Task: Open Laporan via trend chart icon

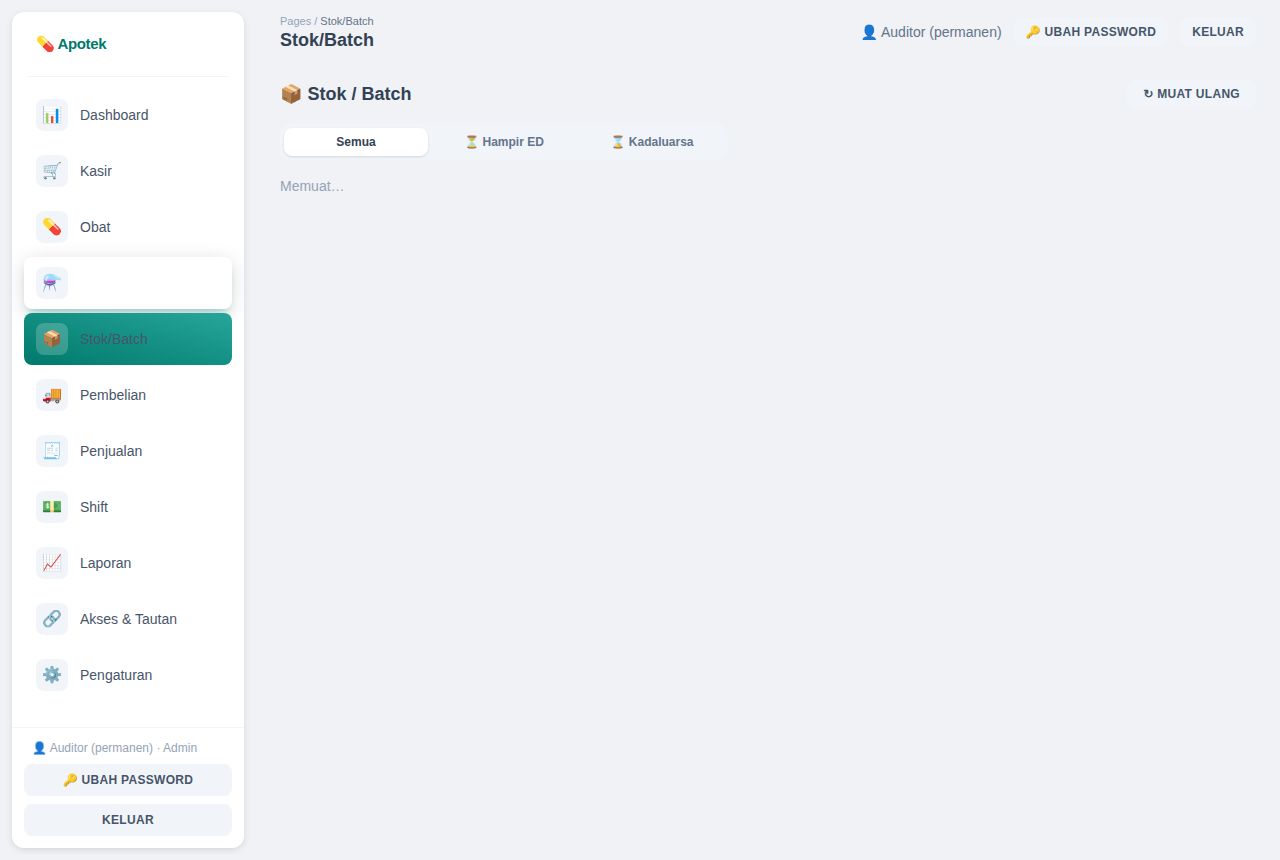Action: [52, 563]
